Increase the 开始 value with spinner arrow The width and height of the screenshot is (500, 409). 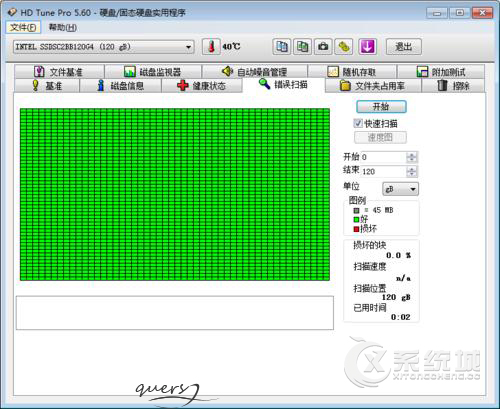[x=412, y=155]
